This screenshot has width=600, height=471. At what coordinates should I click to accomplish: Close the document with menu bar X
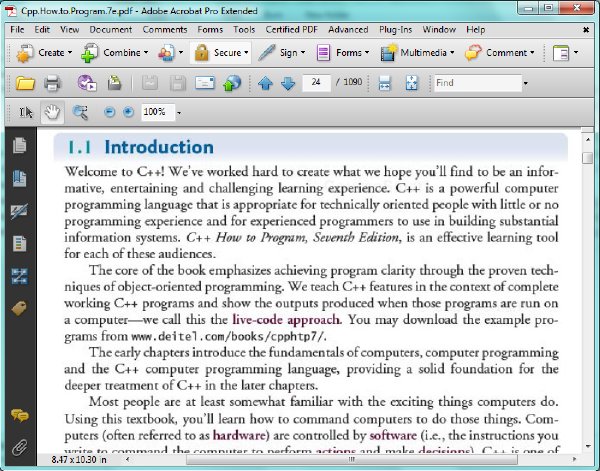click(586, 30)
